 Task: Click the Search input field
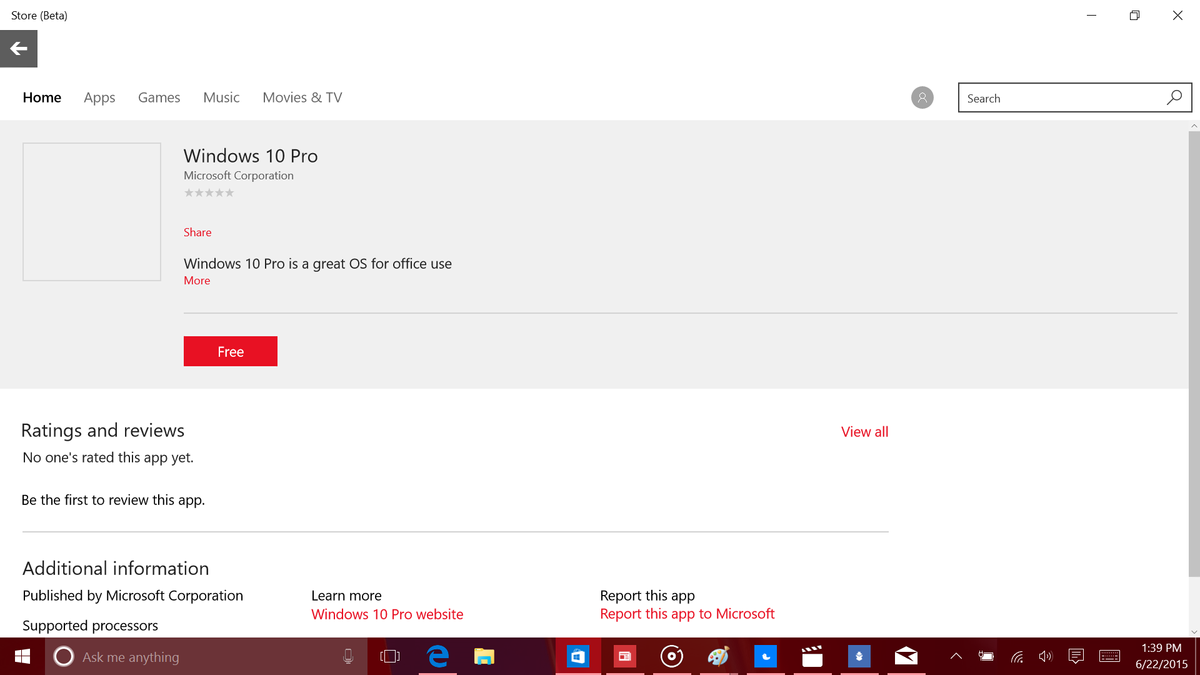(x=1060, y=97)
